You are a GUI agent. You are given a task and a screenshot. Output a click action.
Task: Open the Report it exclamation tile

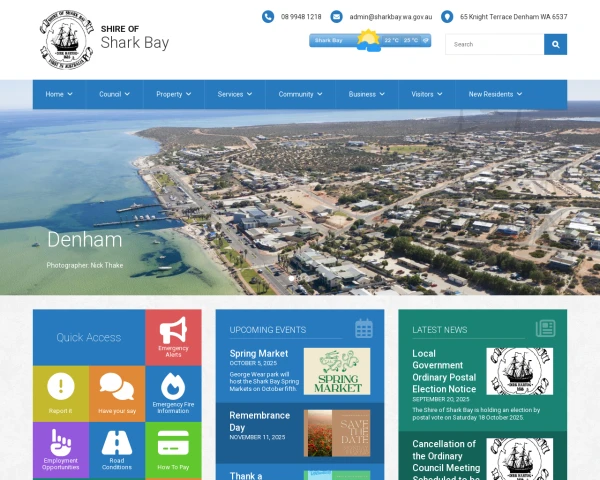click(x=61, y=393)
